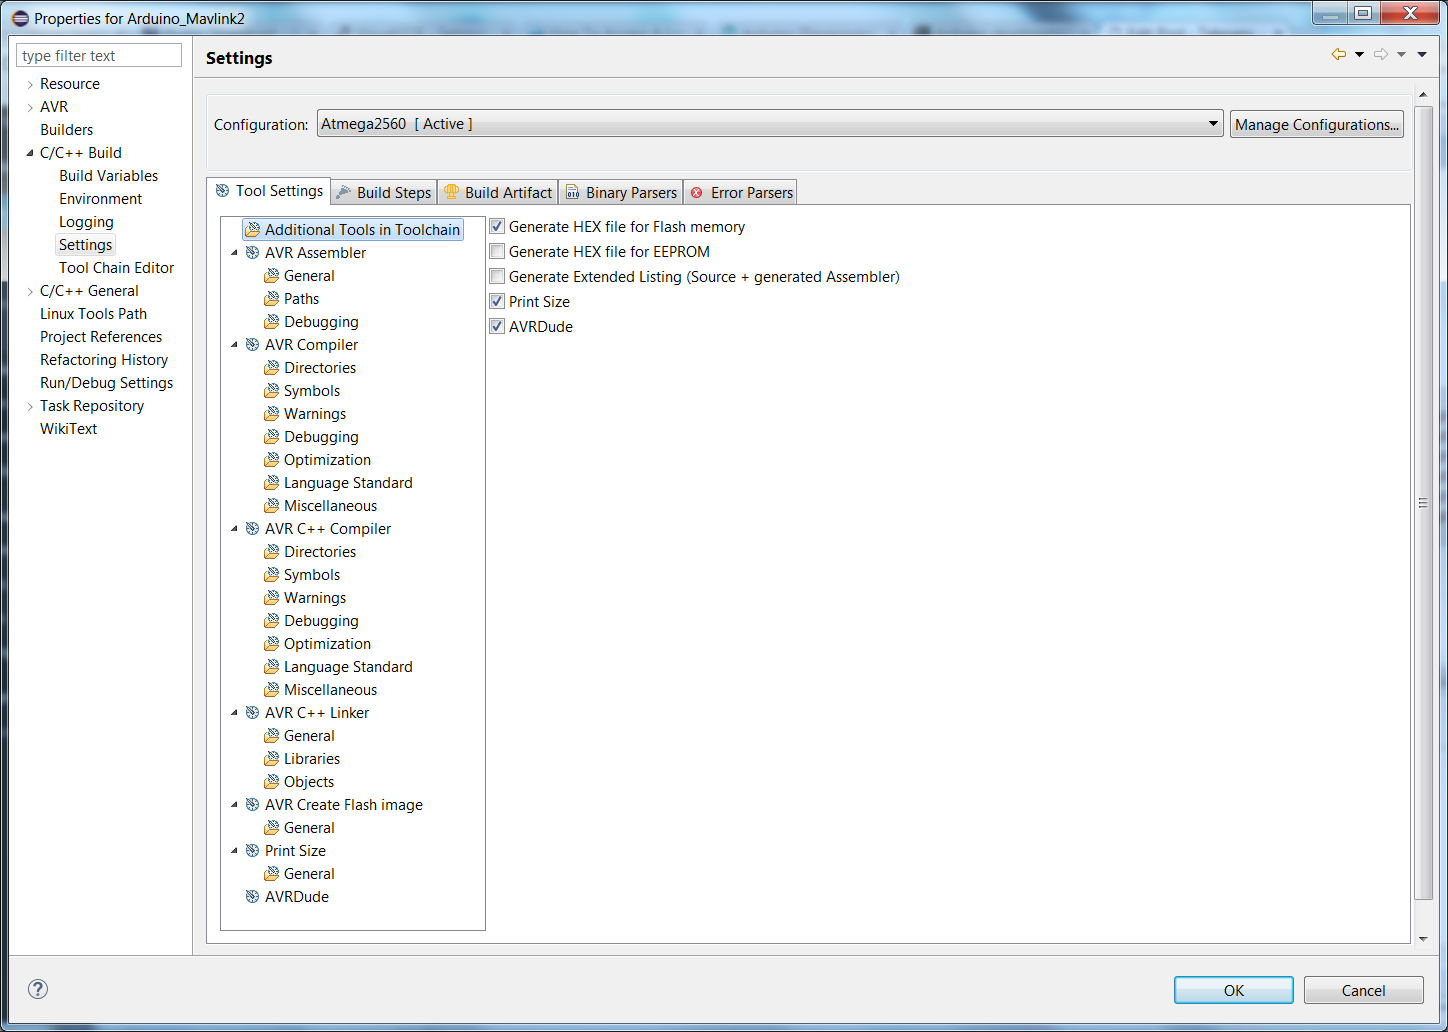Click the Additional Tools in Toolchain folder icon

pos(252,230)
